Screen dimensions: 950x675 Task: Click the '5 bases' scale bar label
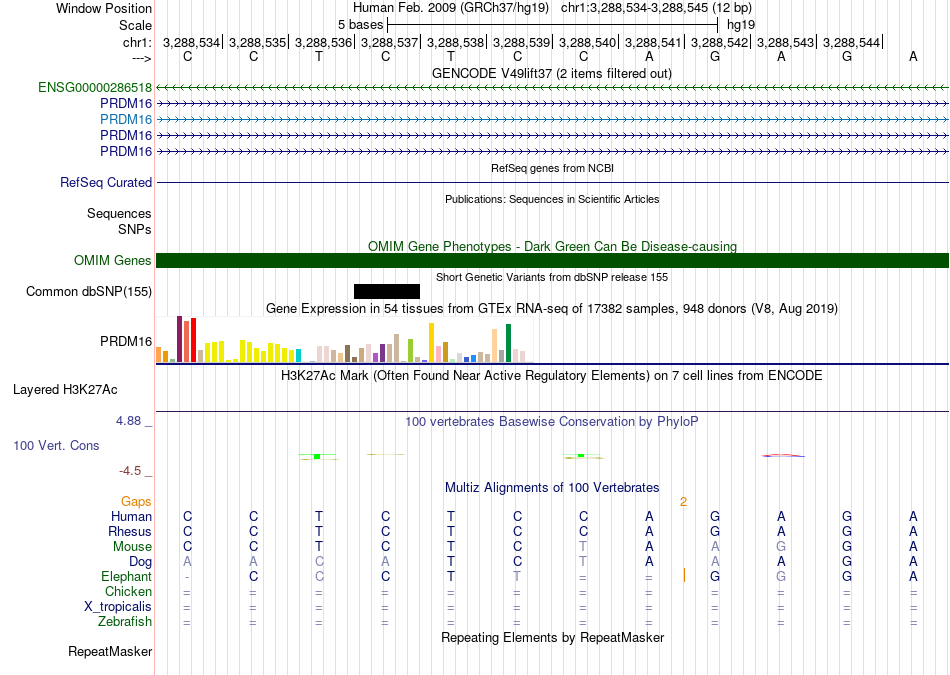pos(360,25)
